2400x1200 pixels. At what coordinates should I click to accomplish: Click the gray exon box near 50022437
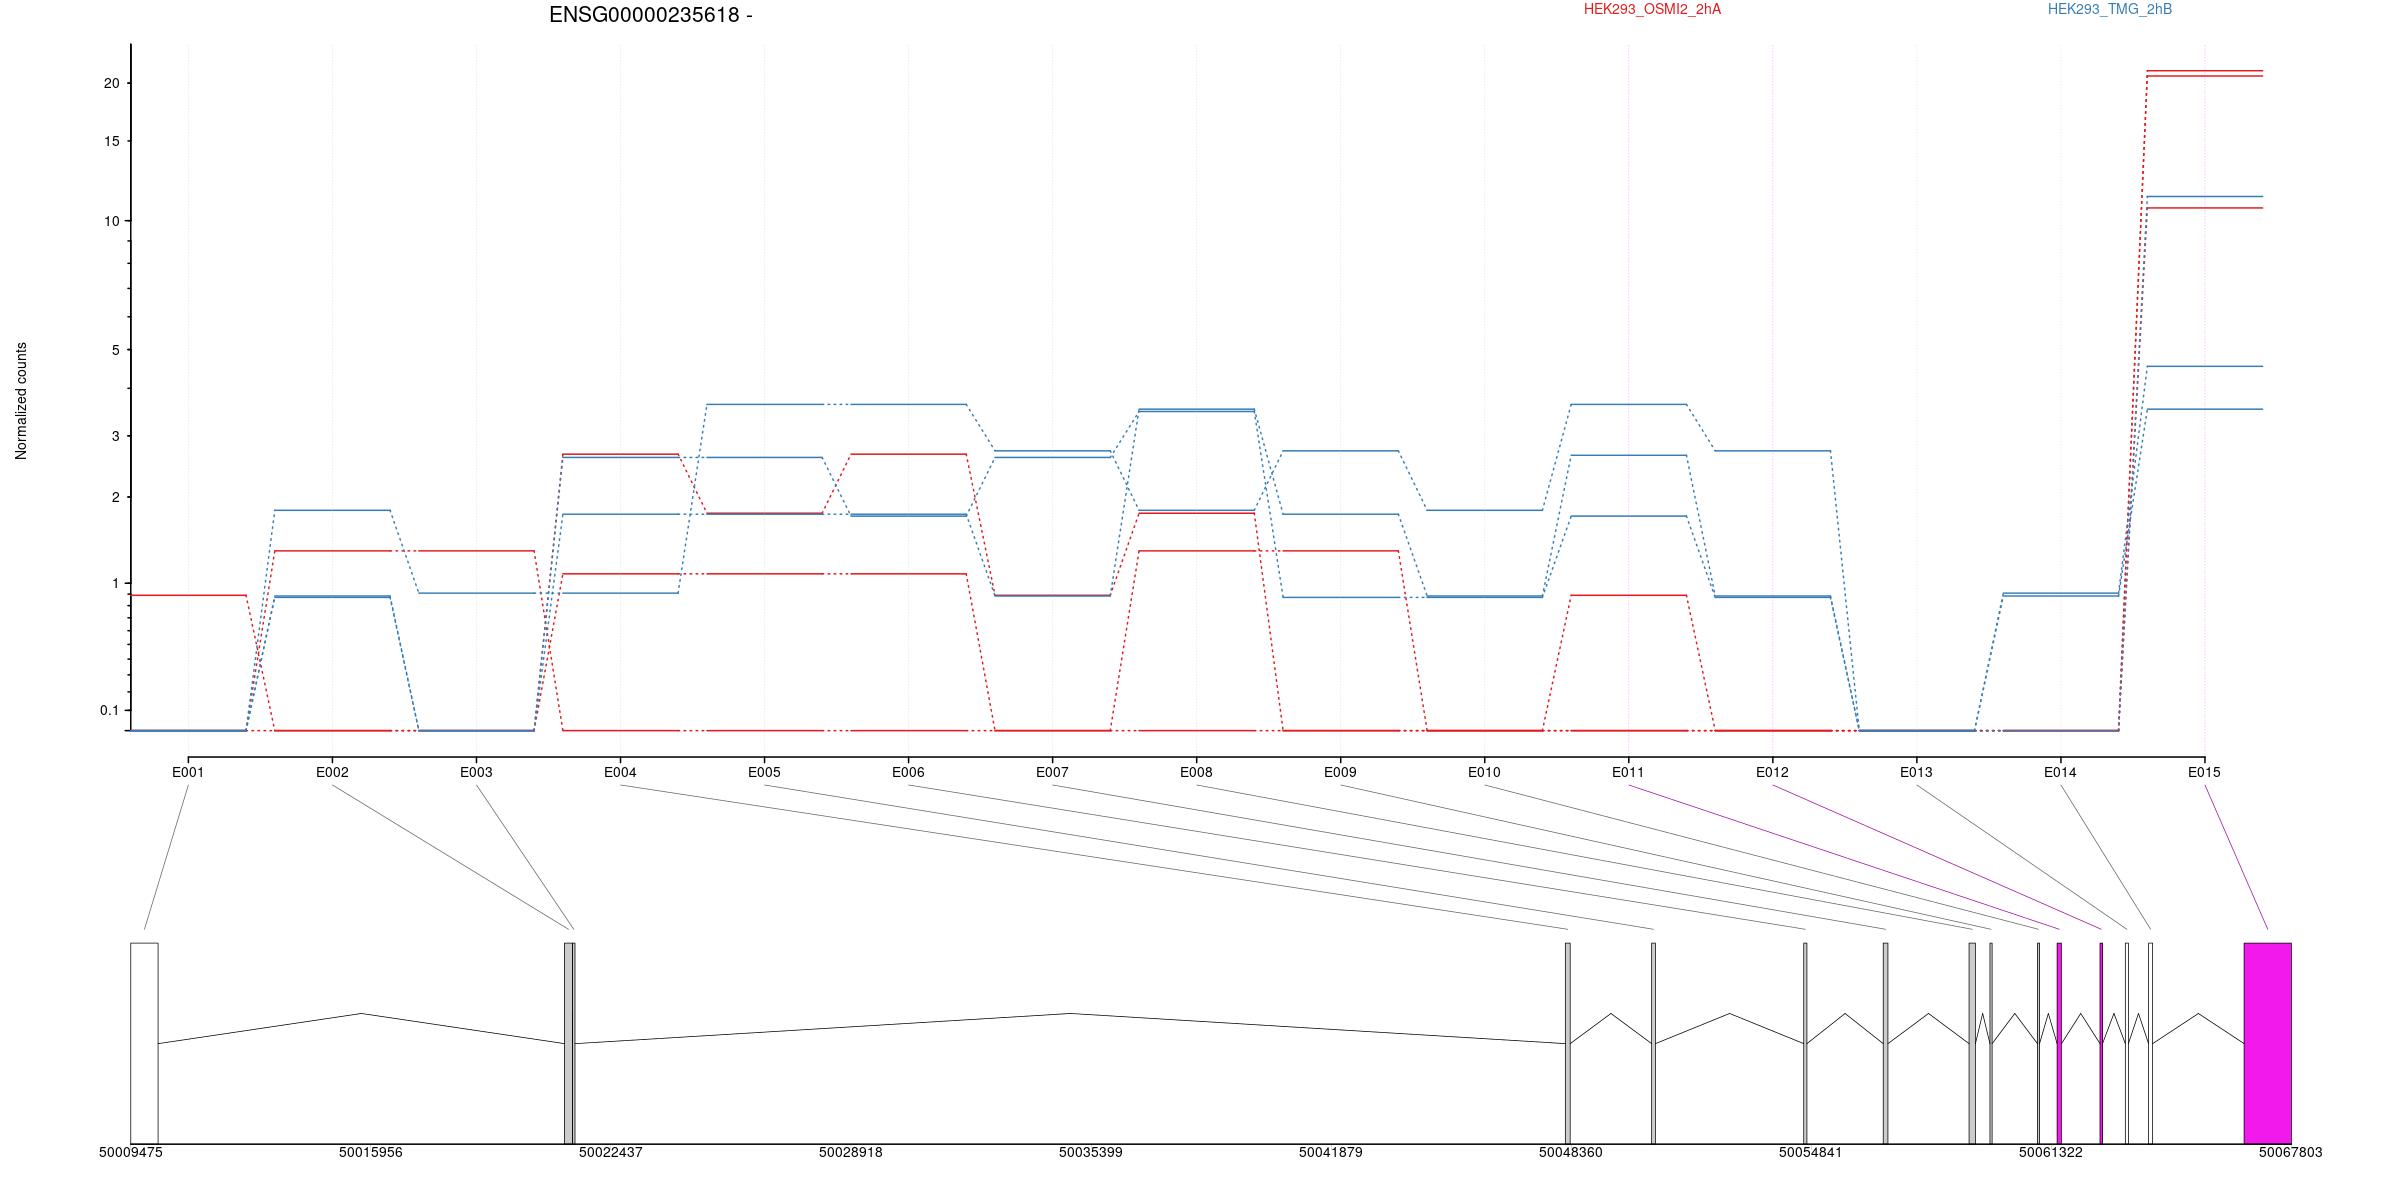click(569, 1043)
